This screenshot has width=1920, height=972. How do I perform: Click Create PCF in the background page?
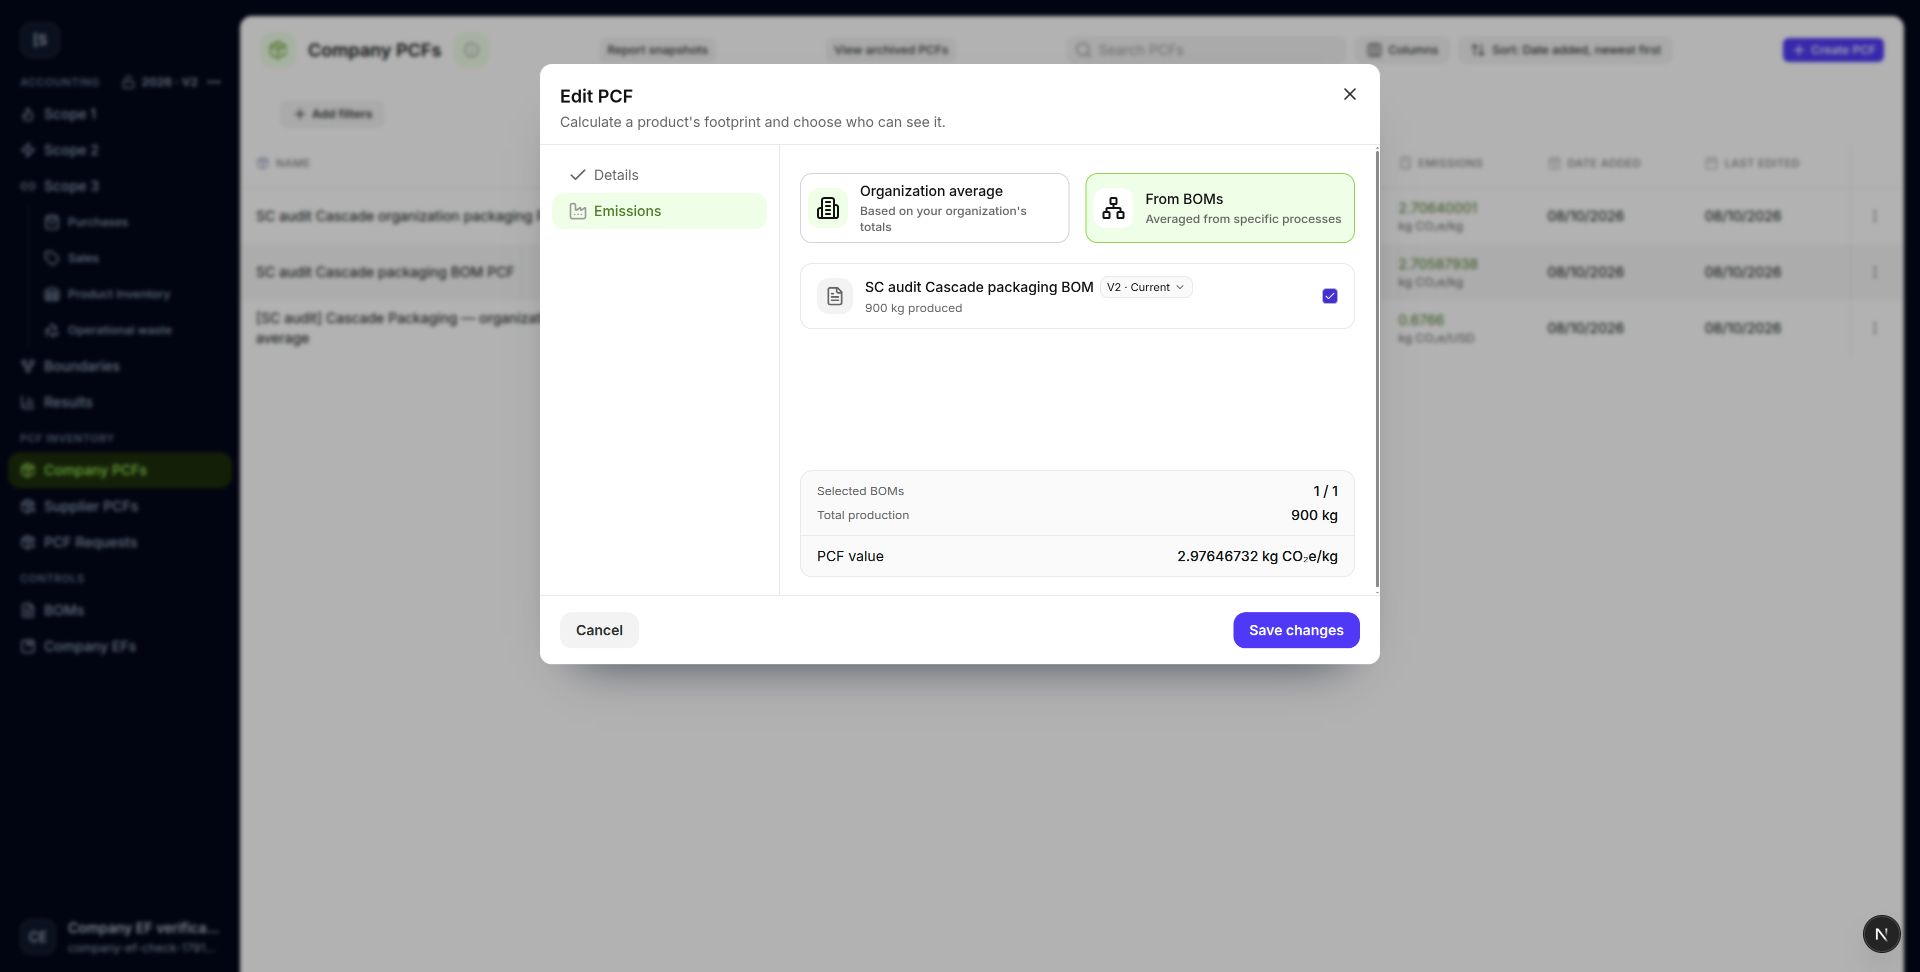tap(1833, 50)
